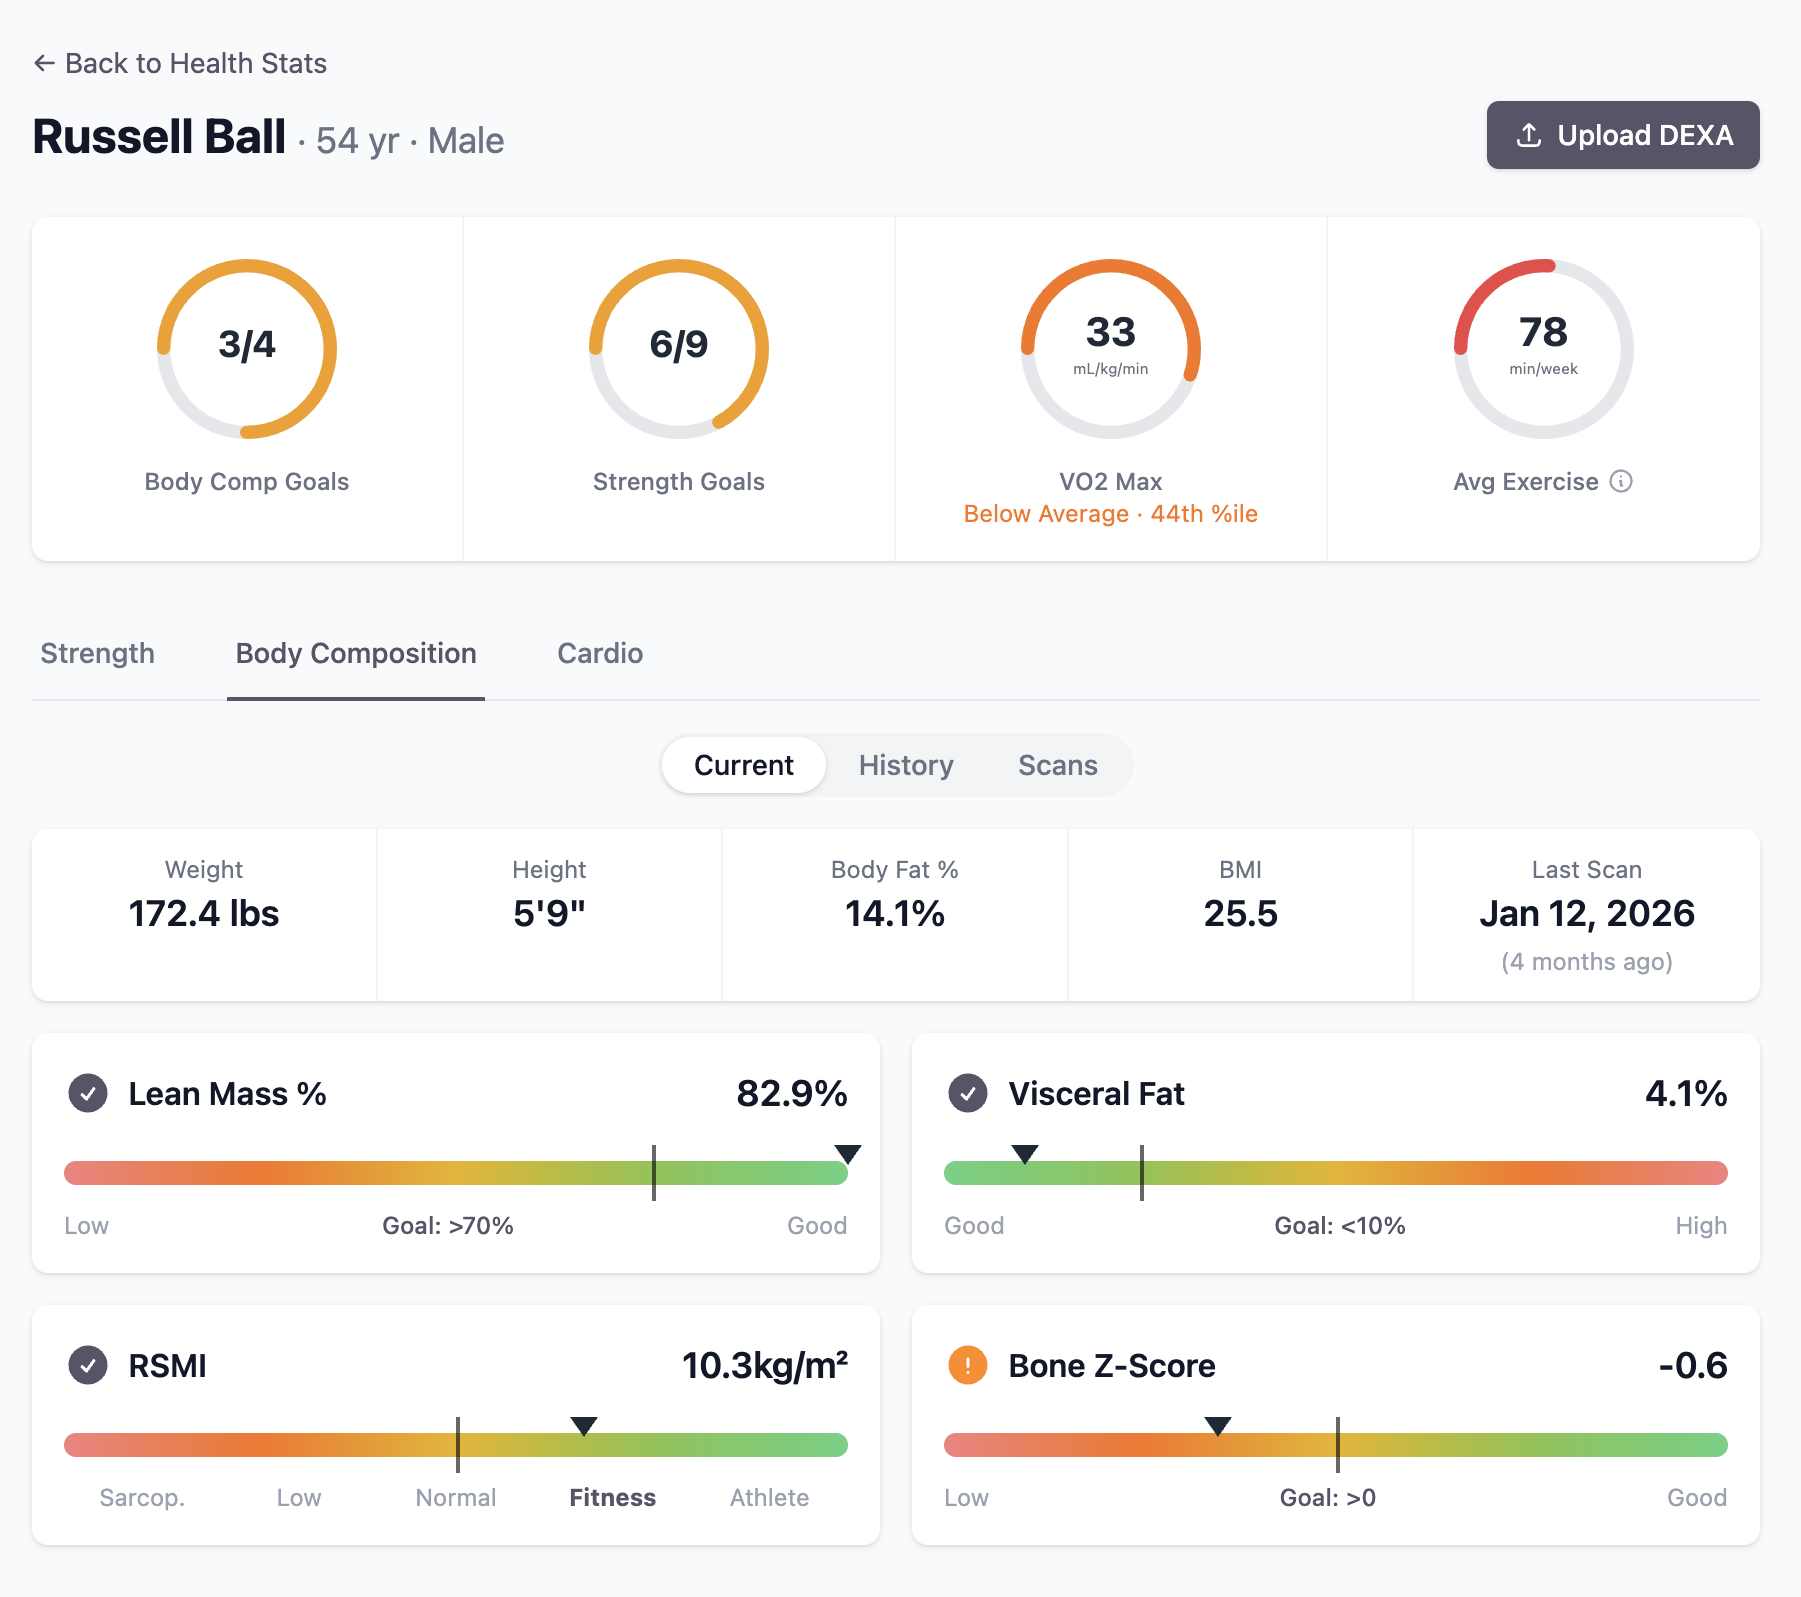Select the Current view toggle
This screenshot has width=1801, height=1597.
(742, 765)
